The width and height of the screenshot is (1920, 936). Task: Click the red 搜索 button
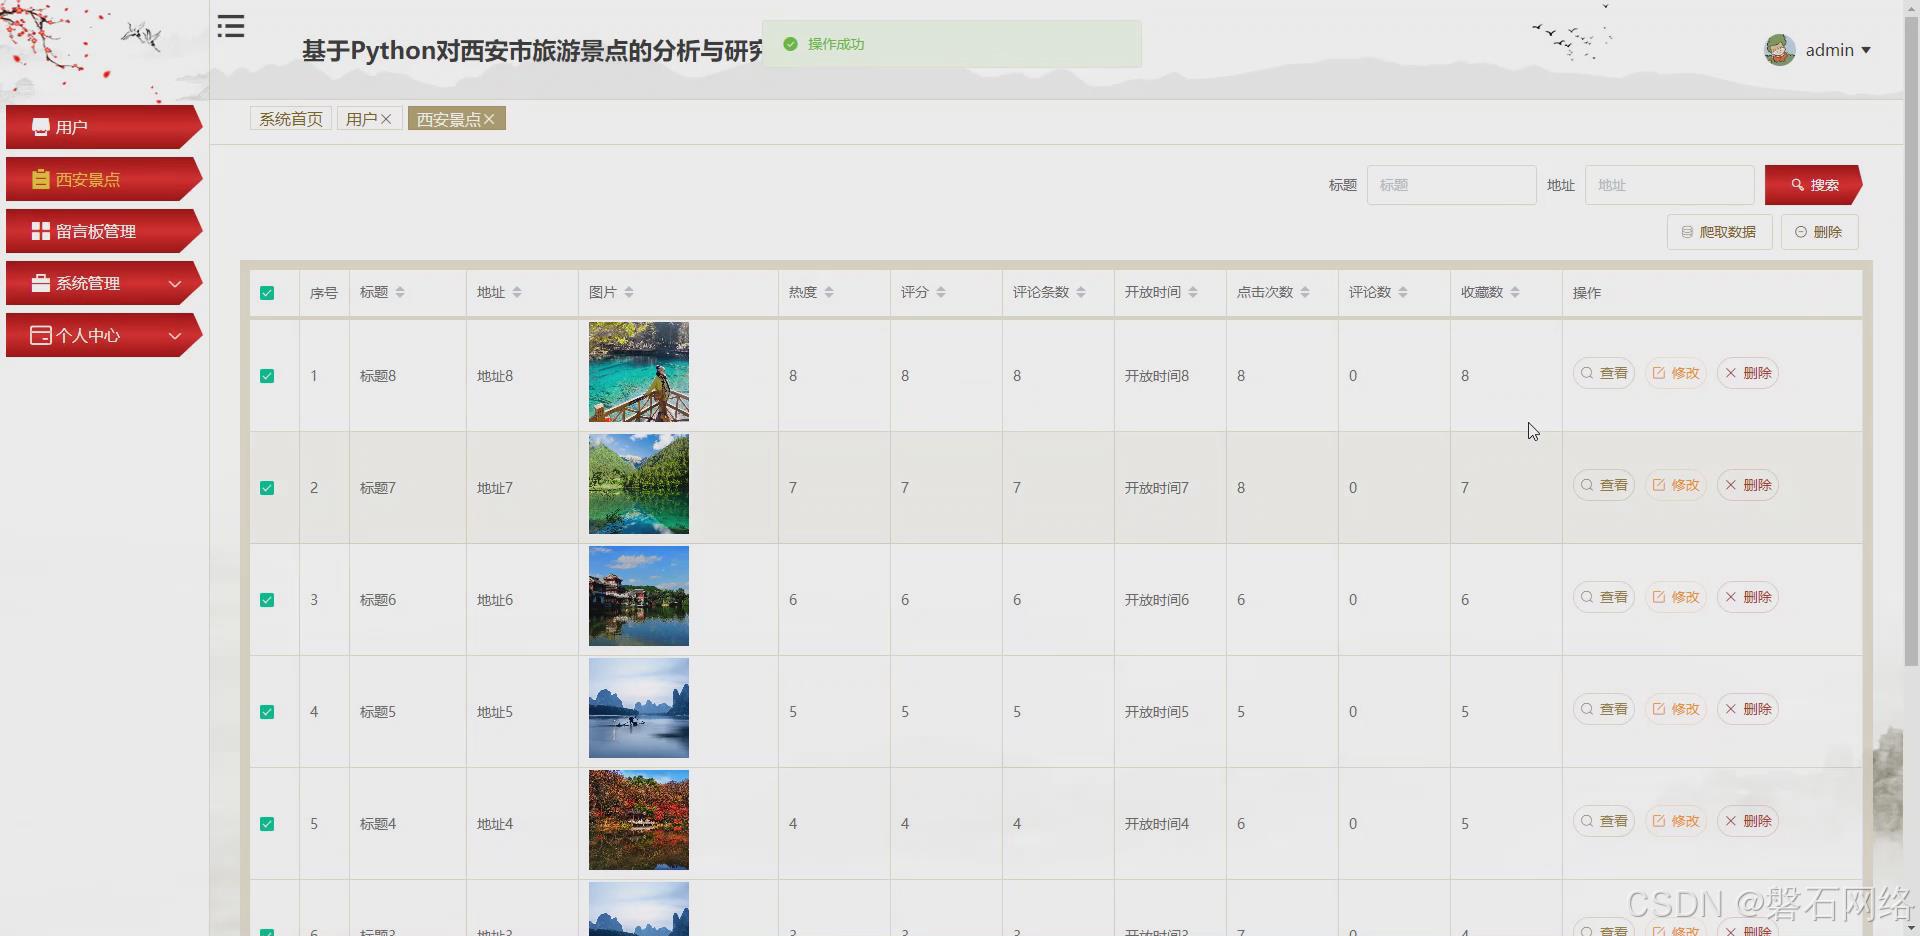pyautogui.click(x=1813, y=185)
